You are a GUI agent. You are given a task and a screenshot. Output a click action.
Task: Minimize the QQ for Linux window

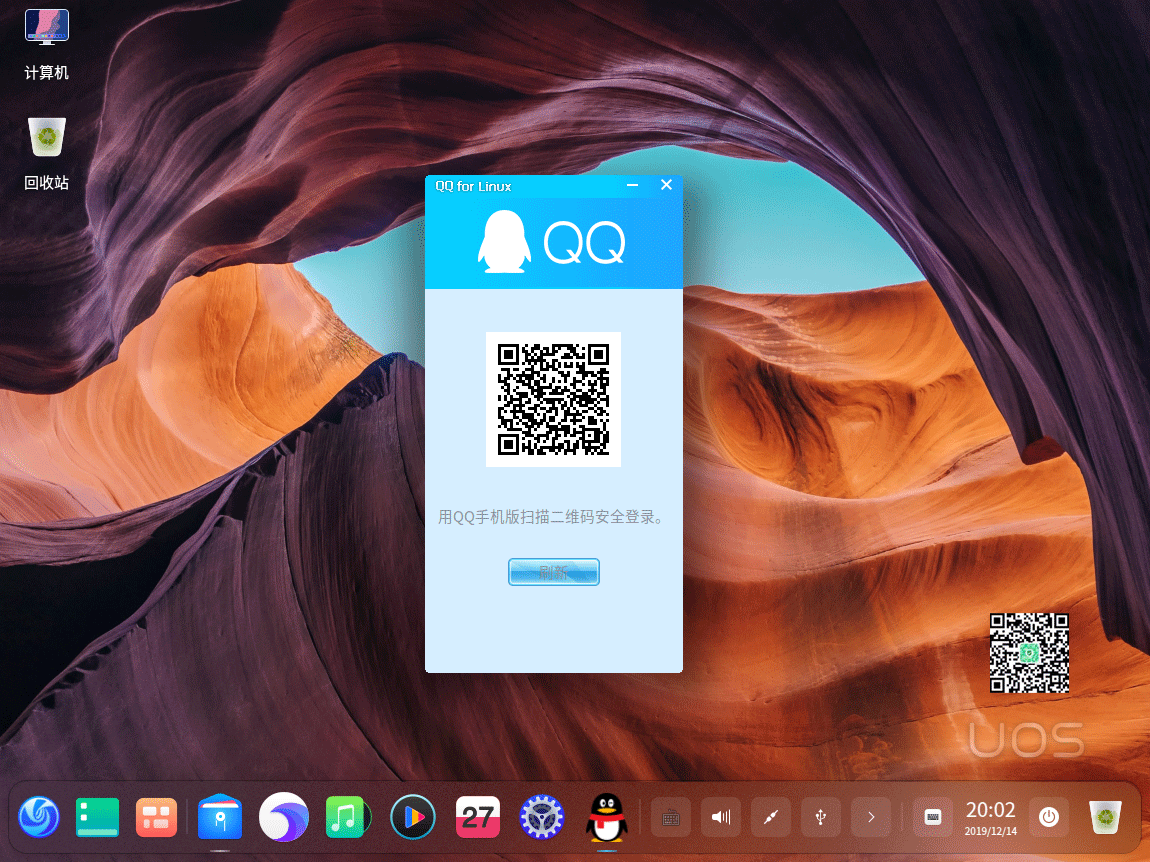(x=632, y=186)
